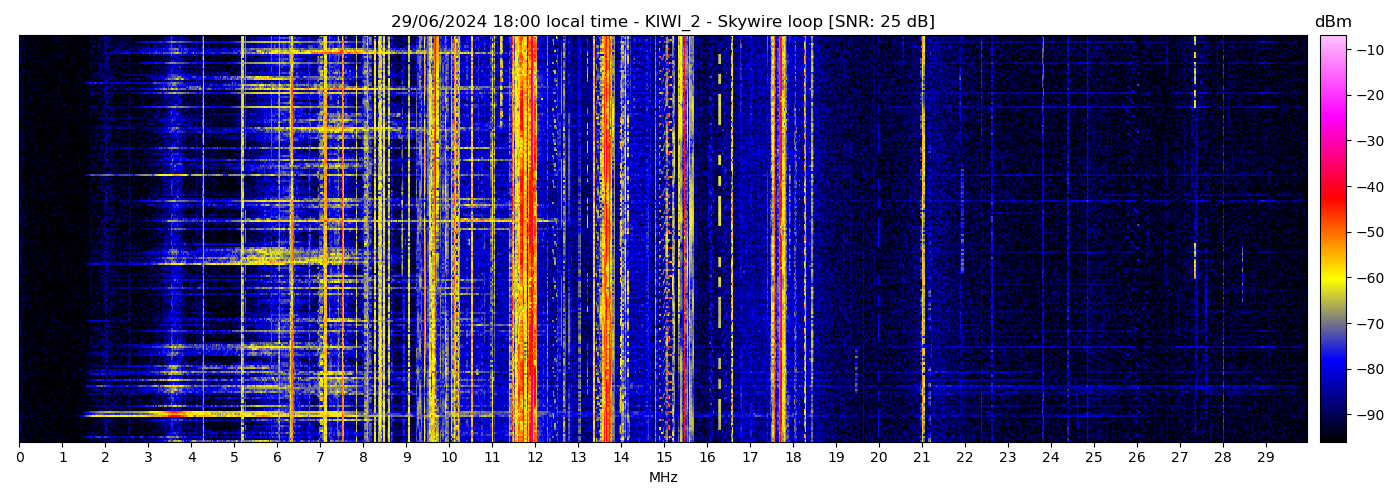Click the 'MHz' x-axis label
The image size is (1400, 500).
[x=663, y=478]
